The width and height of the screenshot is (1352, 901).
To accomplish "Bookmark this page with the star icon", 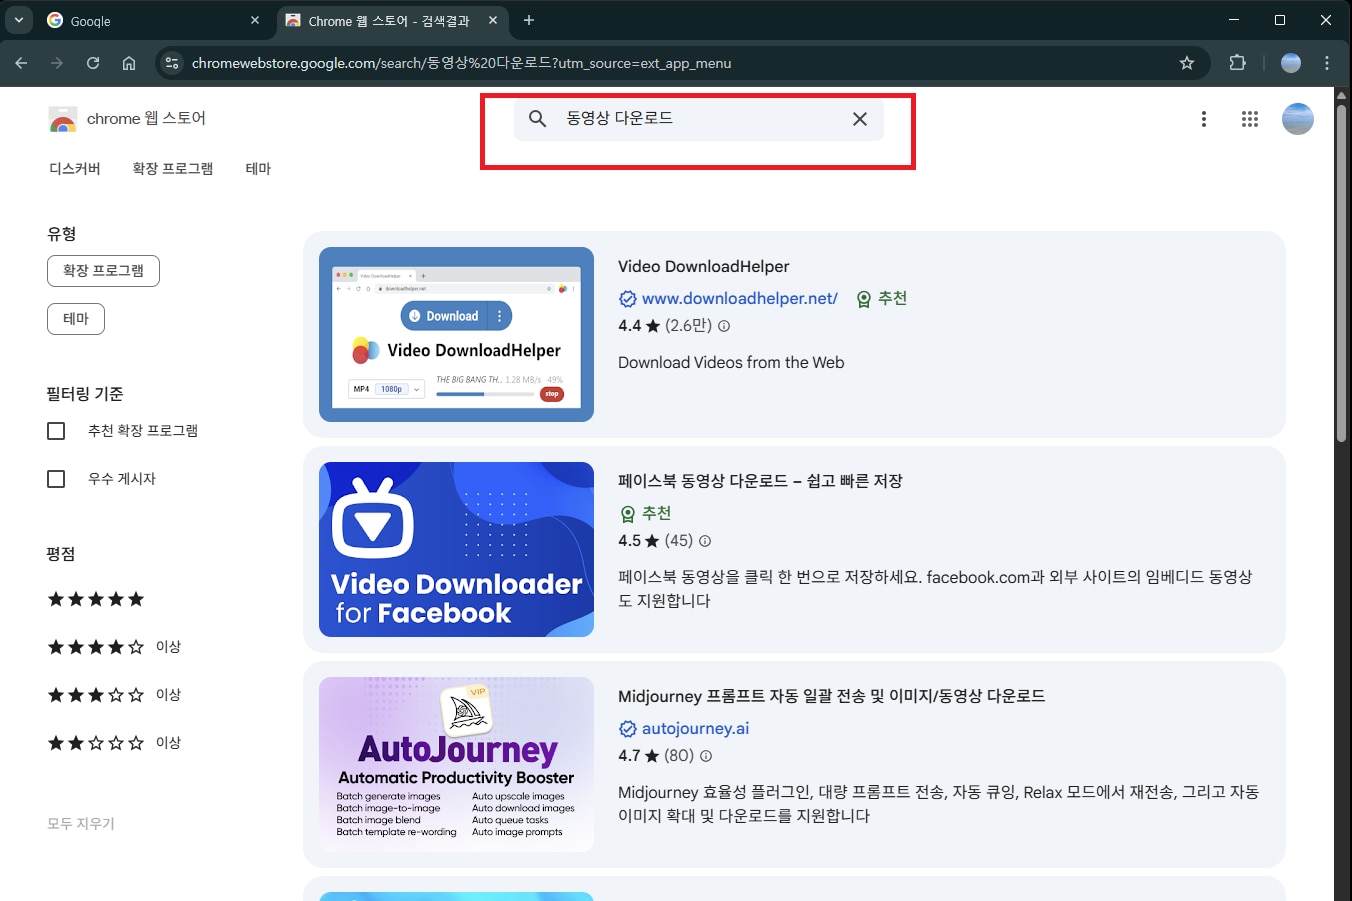I will (1187, 63).
